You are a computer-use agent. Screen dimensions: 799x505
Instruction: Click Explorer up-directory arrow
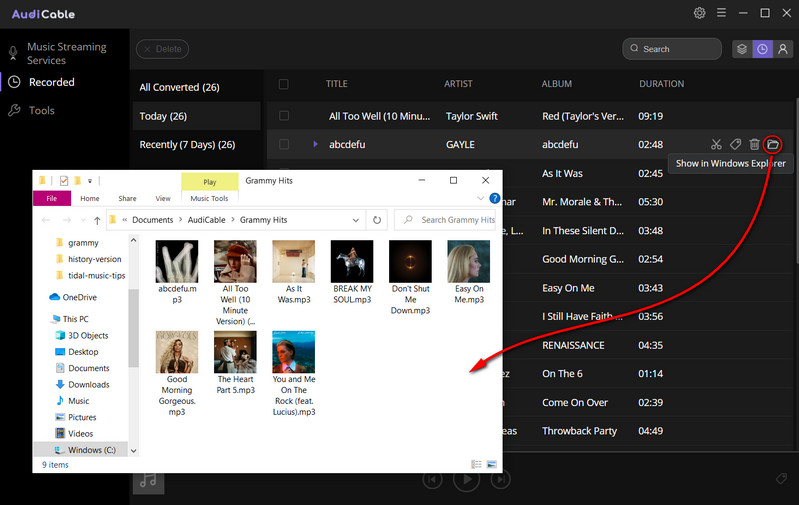[97, 220]
